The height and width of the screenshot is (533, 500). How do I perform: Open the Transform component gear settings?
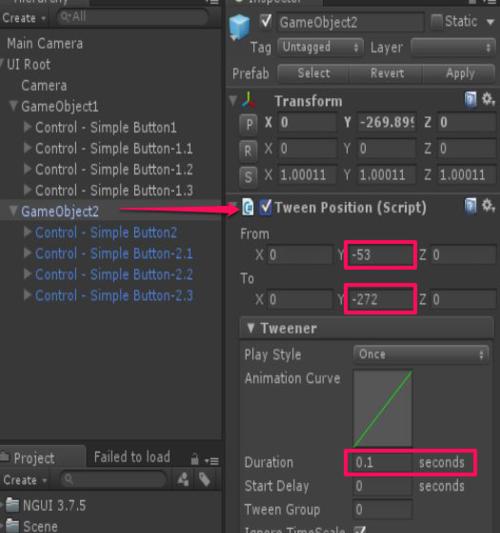pos(488,99)
